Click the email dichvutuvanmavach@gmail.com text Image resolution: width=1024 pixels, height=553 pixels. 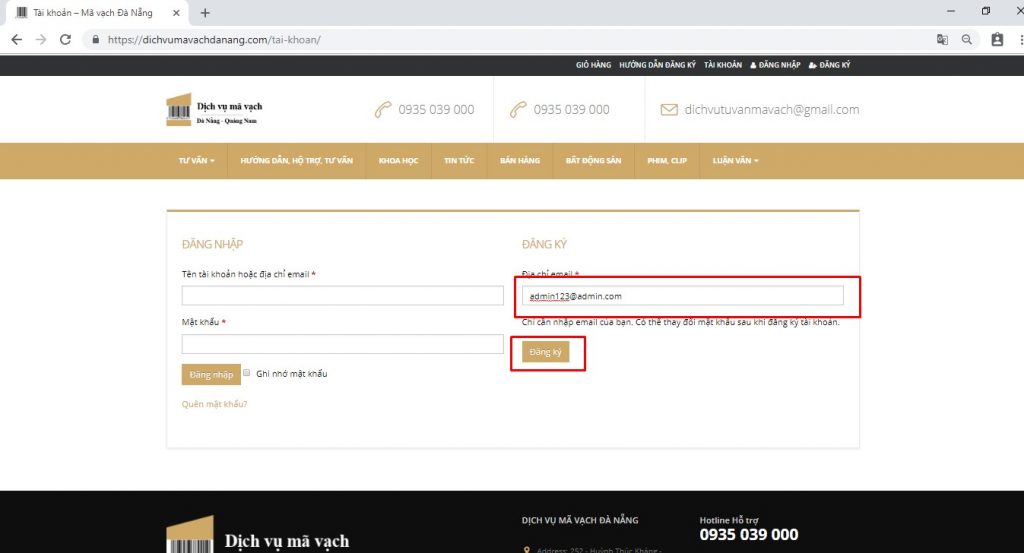pyautogui.click(x=771, y=110)
